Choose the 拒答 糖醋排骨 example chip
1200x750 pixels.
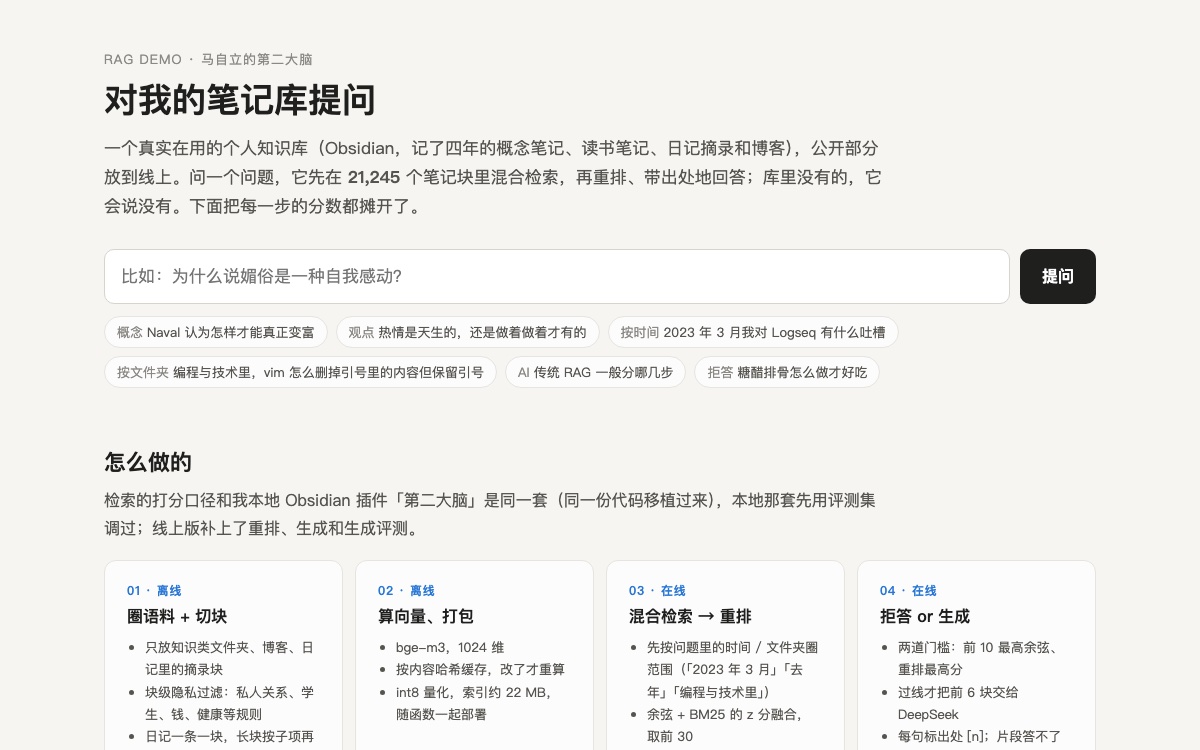point(788,373)
